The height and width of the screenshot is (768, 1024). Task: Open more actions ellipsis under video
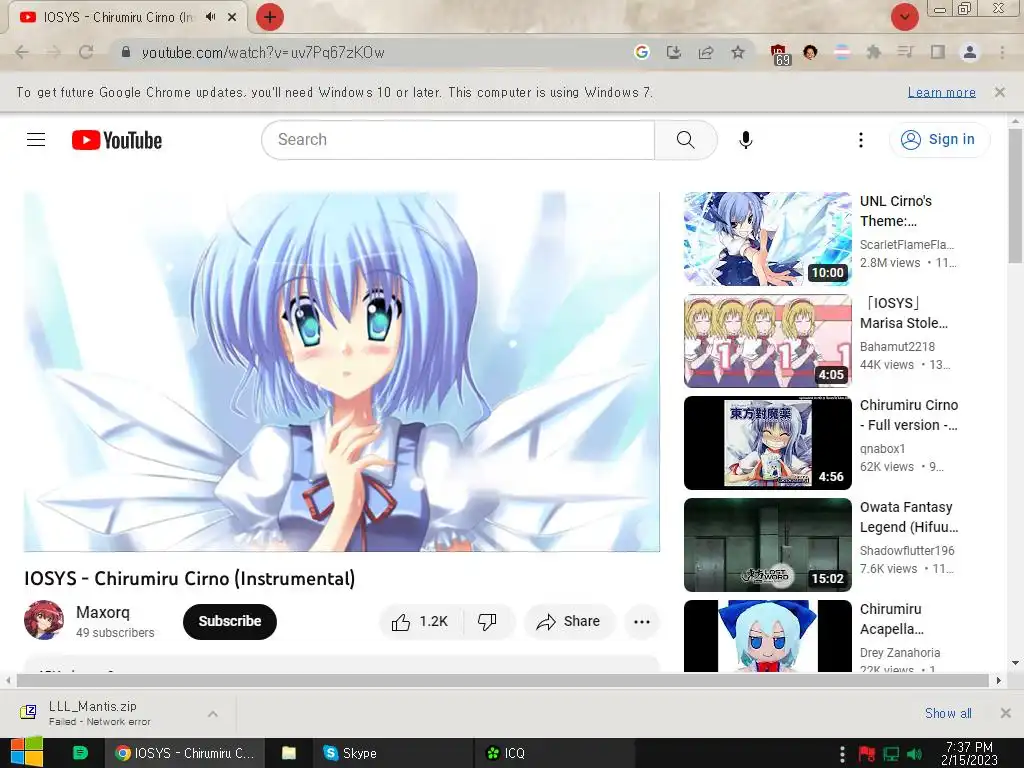click(x=642, y=622)
